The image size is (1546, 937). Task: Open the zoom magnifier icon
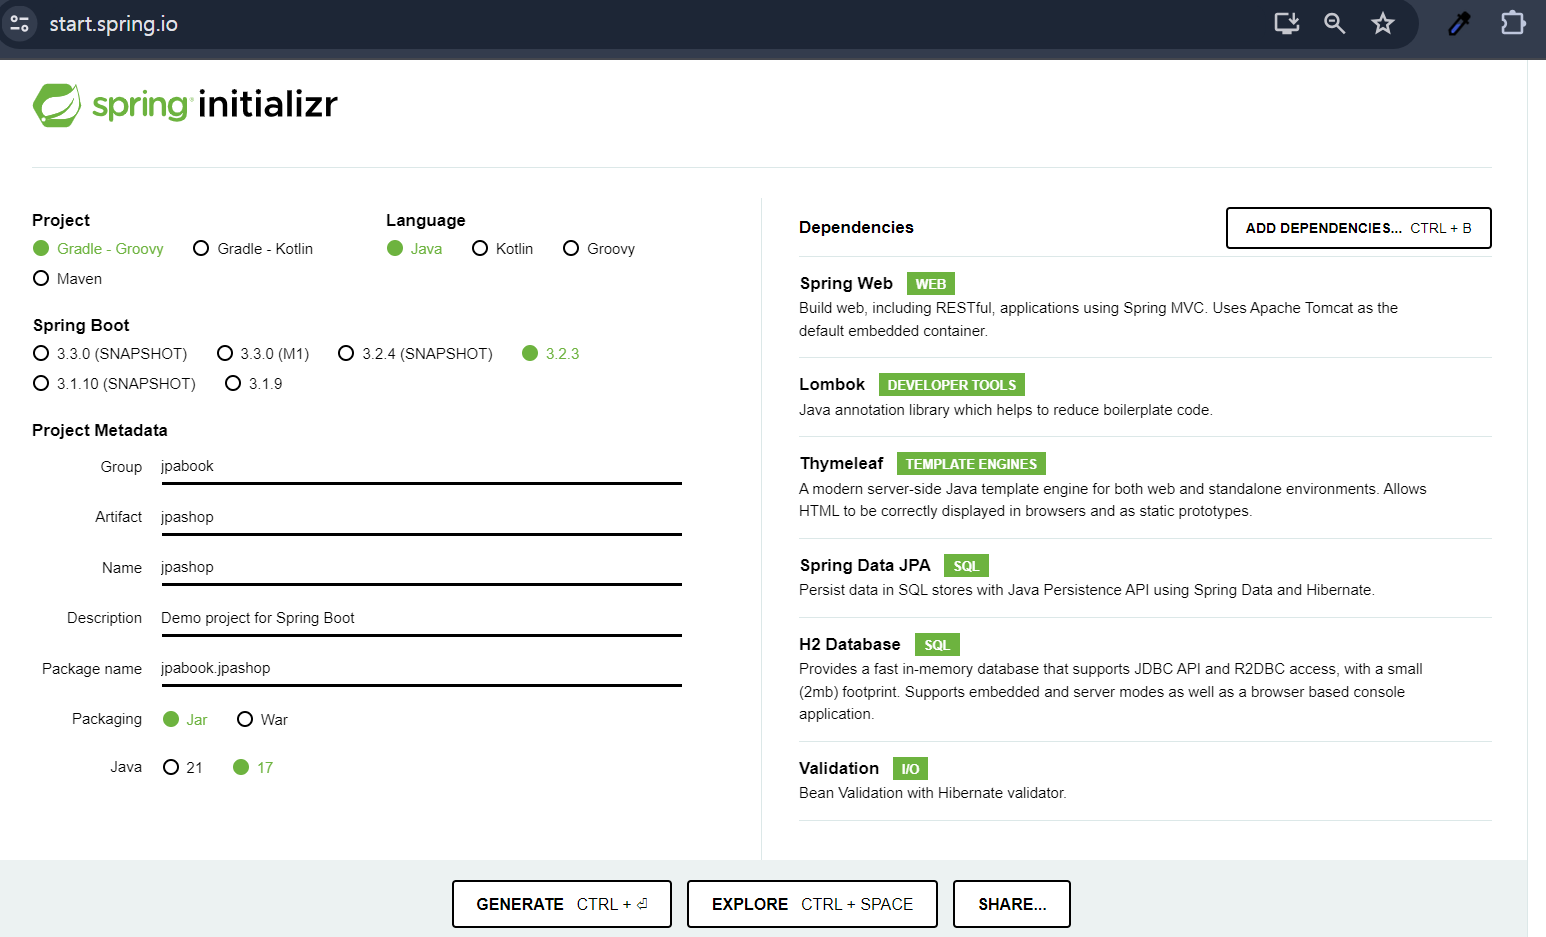click(x=1334, y=23)
